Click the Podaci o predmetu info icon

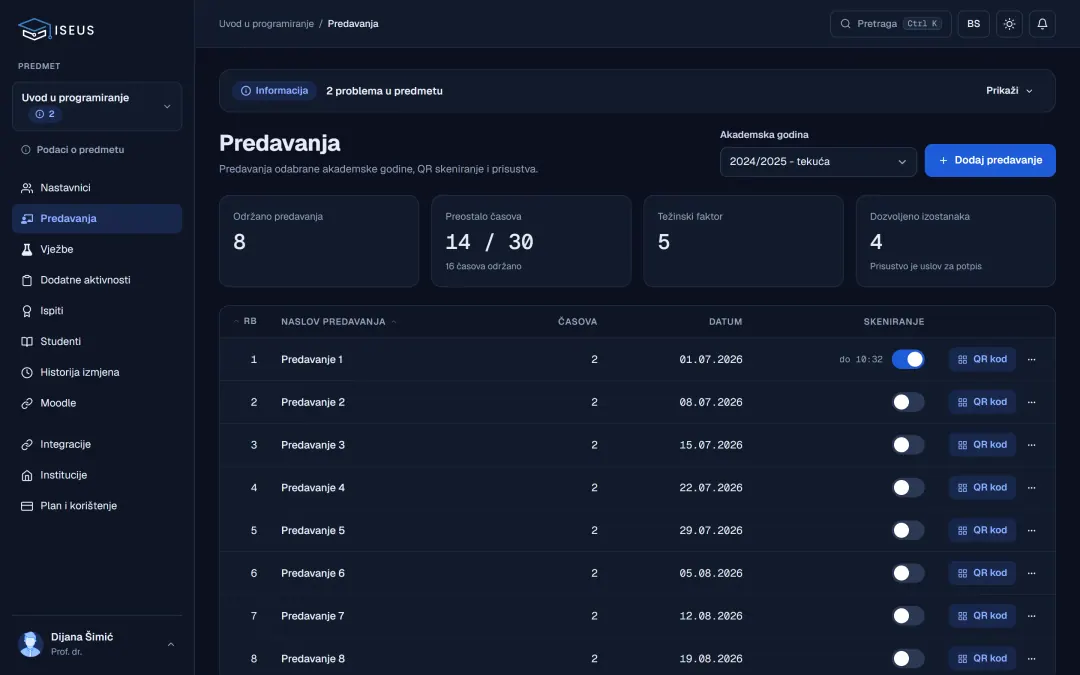tap(25, 149)
